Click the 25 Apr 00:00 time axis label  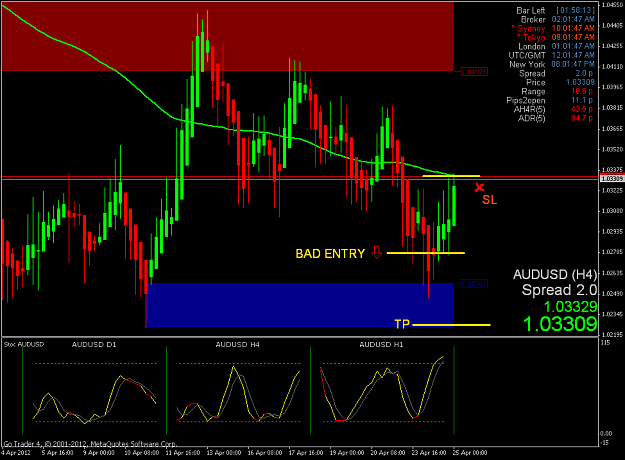(470, 453)
